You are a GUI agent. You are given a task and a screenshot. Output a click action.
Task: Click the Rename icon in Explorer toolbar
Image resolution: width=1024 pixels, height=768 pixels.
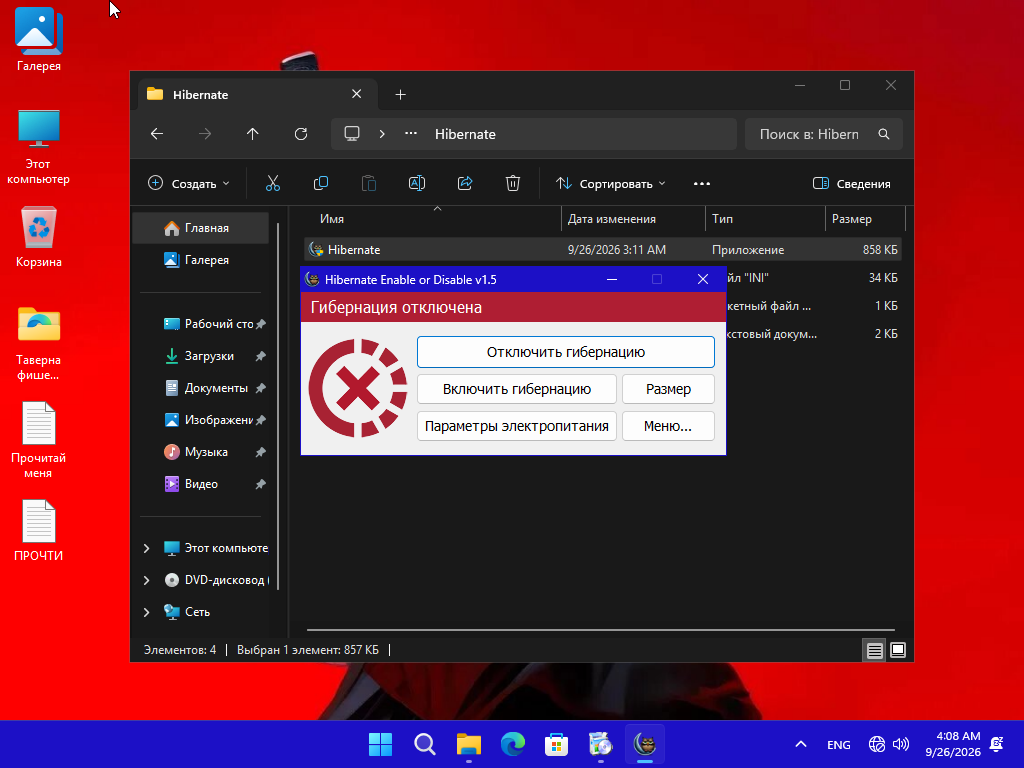pyautogui.click(x=417, y=184)
